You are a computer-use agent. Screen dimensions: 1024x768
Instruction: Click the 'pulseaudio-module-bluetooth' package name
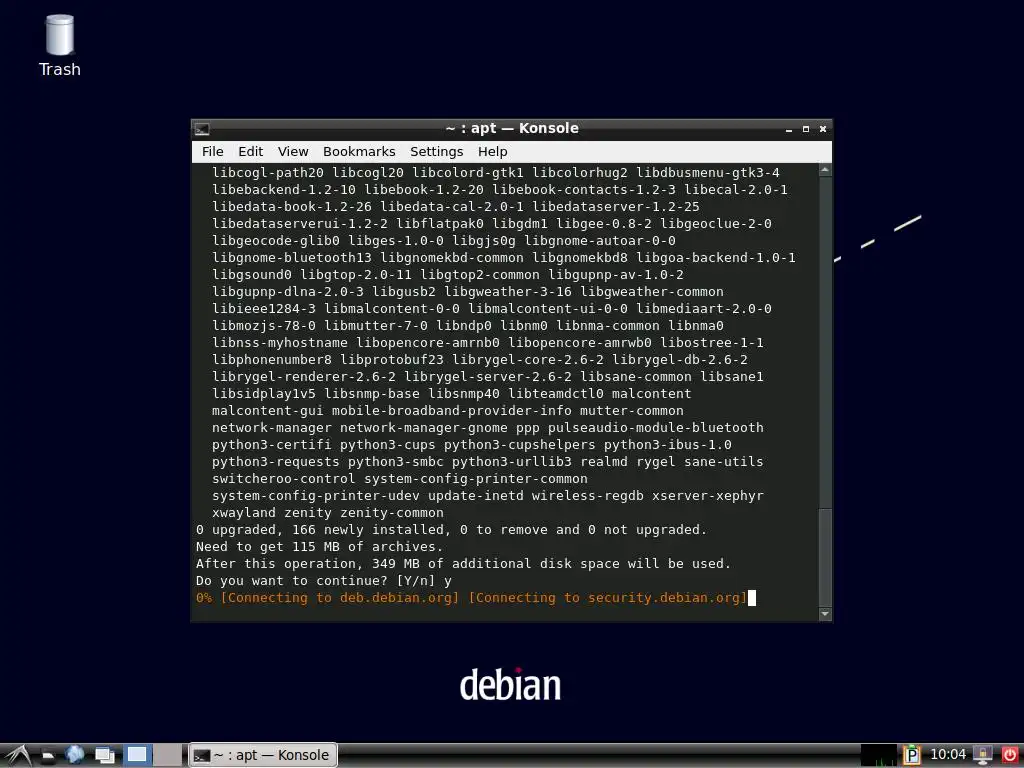(x=656, y=428)
